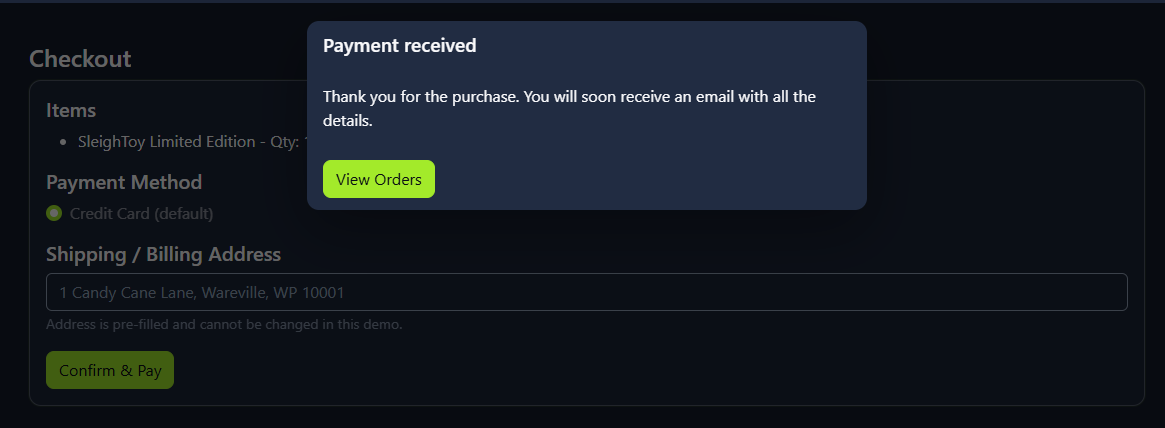Select the Credit Card radio button
Image resolution: width=1165 pixels, height=428 pixels.
(54, 213)
